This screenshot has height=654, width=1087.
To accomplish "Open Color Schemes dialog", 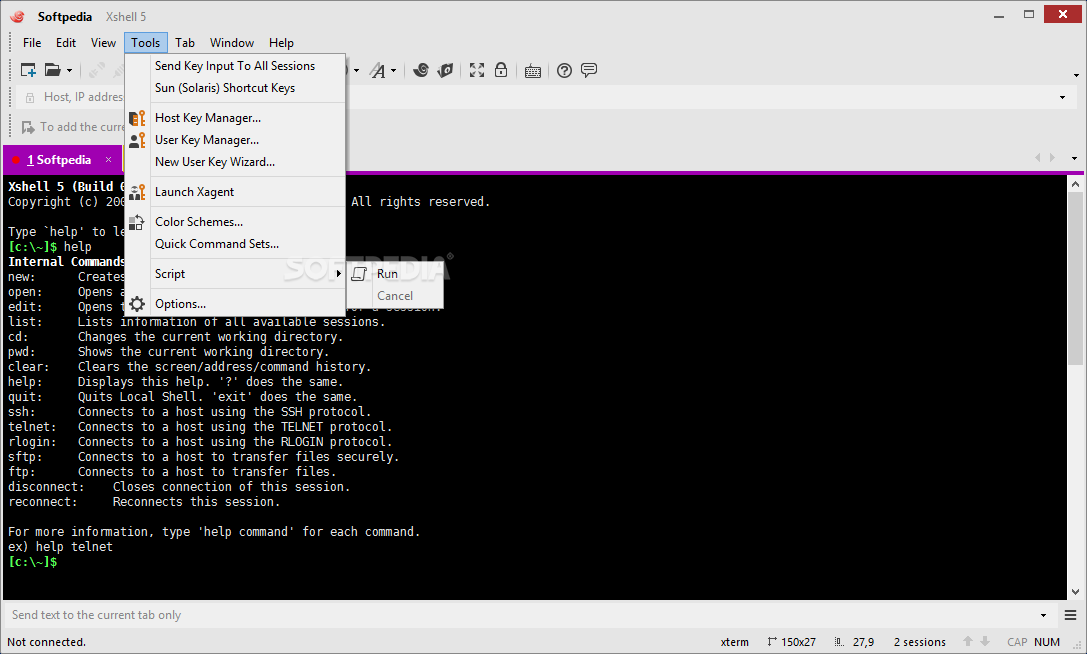I will tap(235, 222).
